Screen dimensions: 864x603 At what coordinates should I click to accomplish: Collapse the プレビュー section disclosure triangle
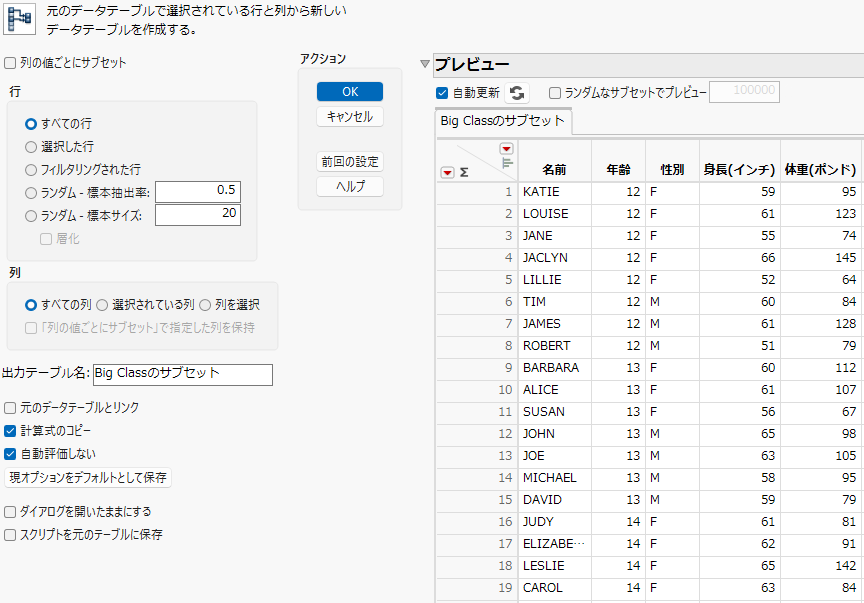click(425, 64)
